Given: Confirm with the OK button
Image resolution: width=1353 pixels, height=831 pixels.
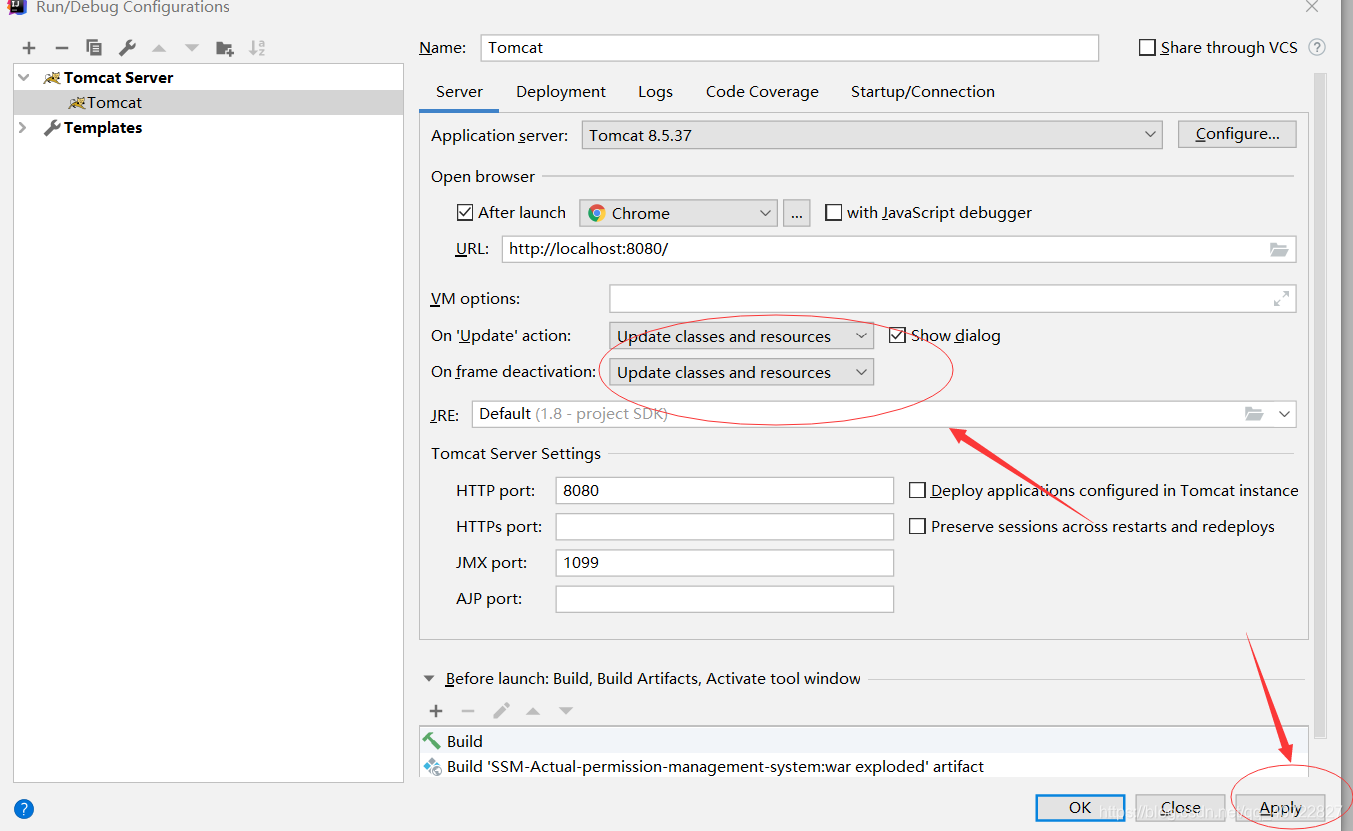Looking at the screenshot, I should point(1080,808).
